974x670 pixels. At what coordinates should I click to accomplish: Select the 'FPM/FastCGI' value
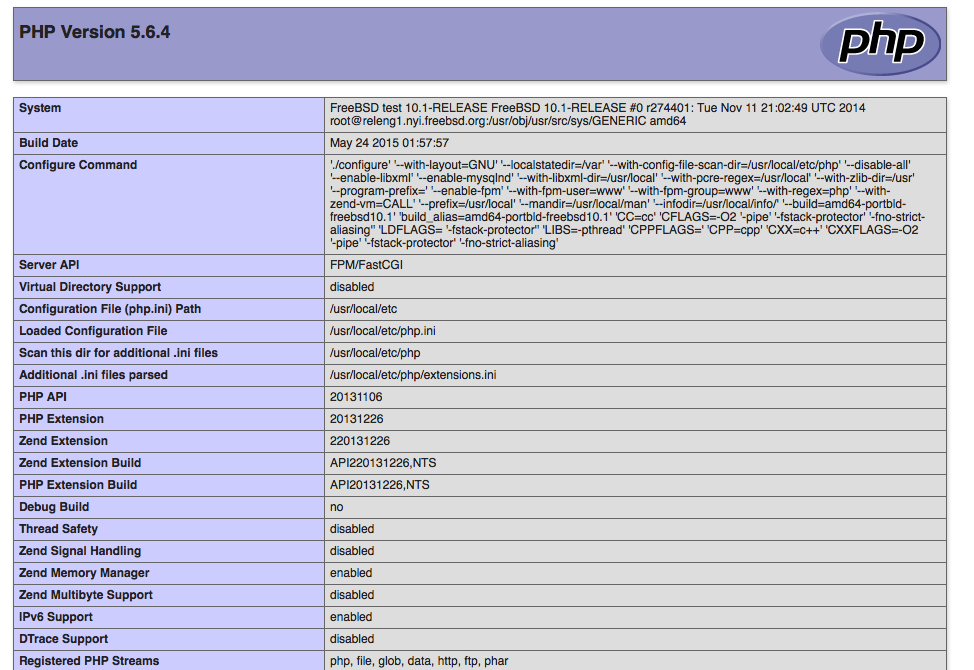click(366, 265)
